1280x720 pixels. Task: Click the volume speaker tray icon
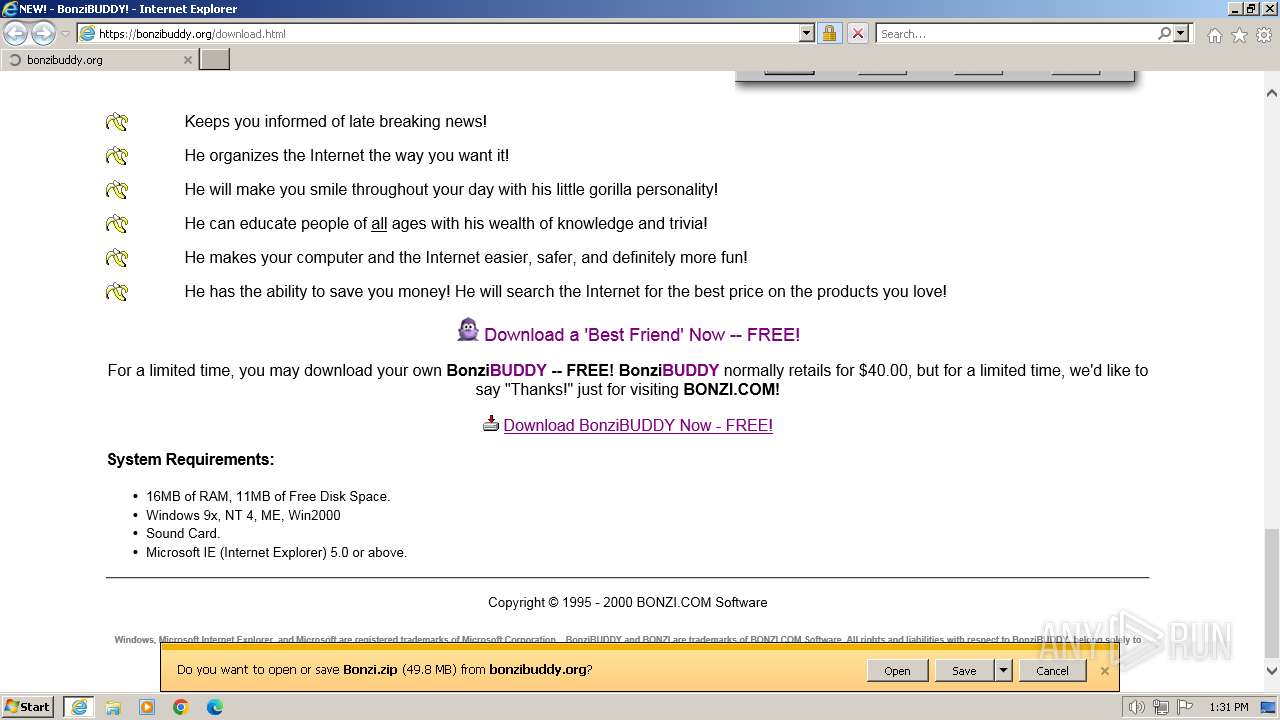point(1137,708)
